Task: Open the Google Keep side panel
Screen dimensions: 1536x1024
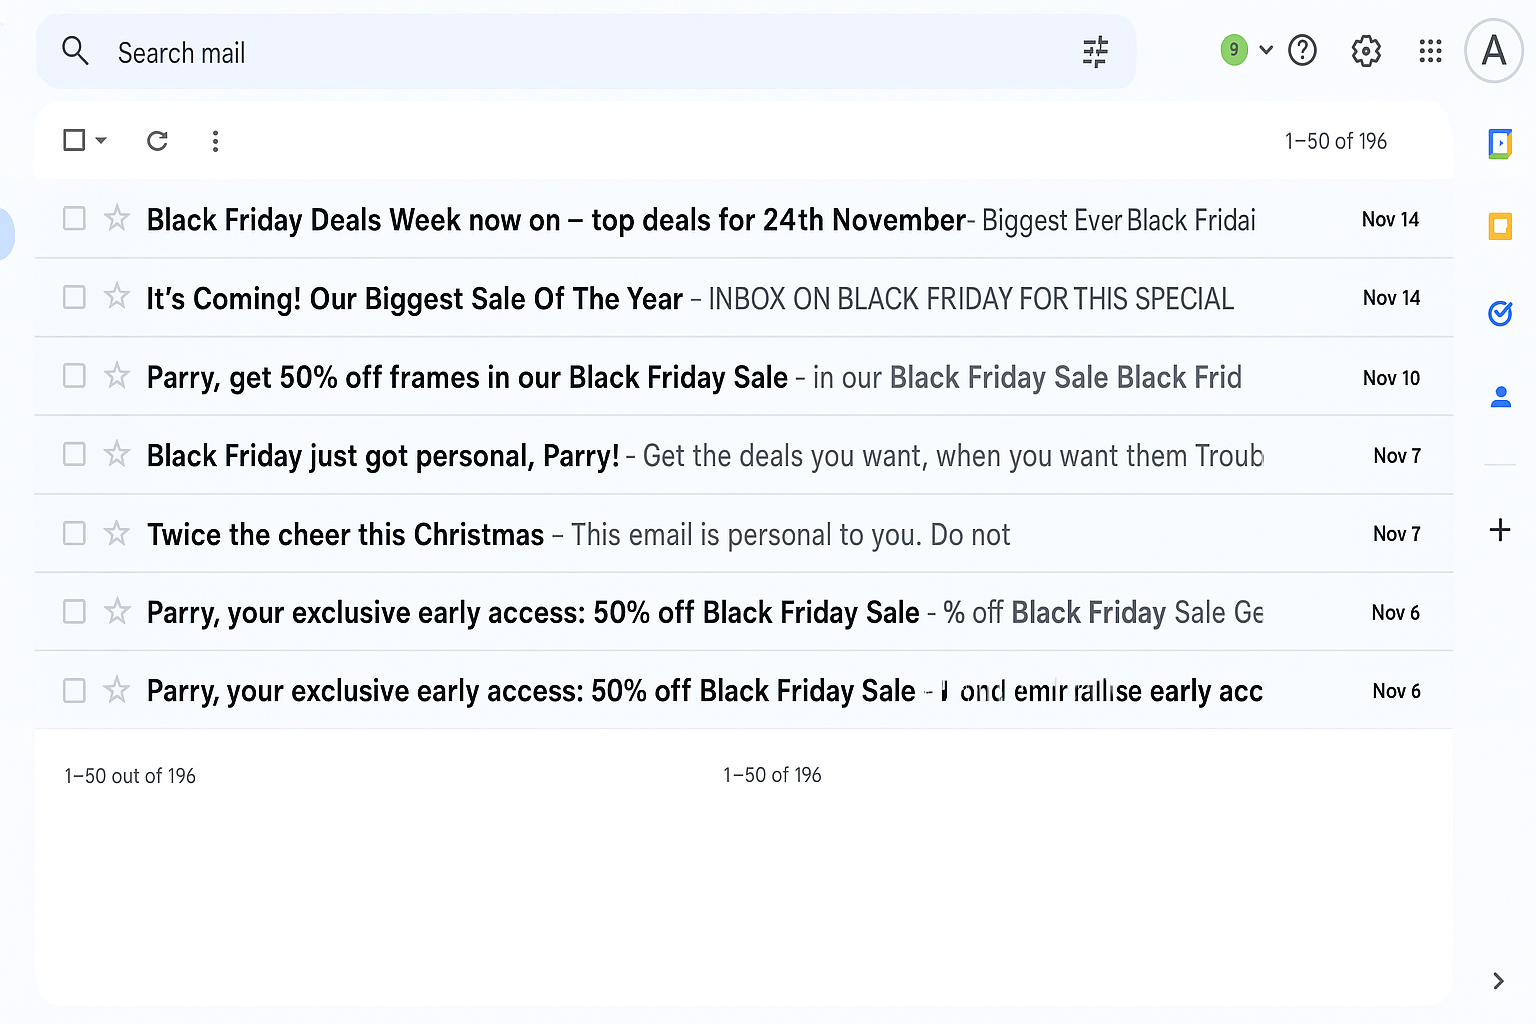Action: tap(1500, 226)
